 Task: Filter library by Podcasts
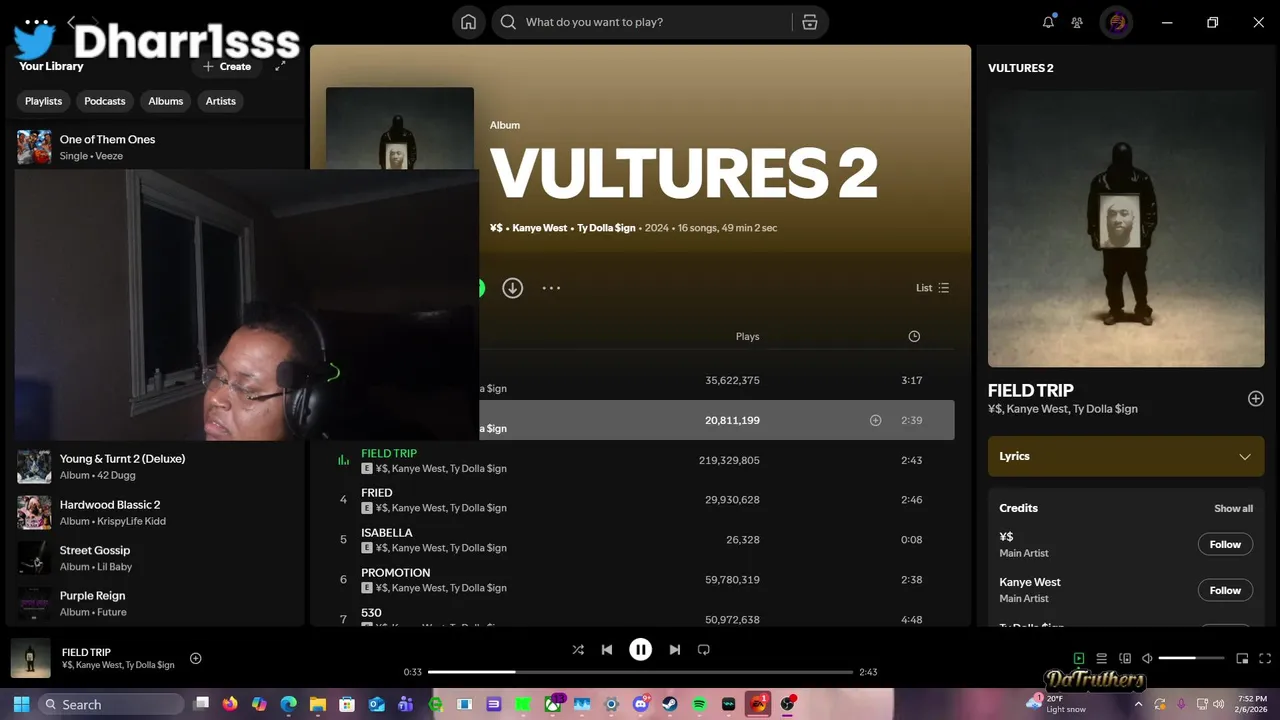tap(105, 101)
